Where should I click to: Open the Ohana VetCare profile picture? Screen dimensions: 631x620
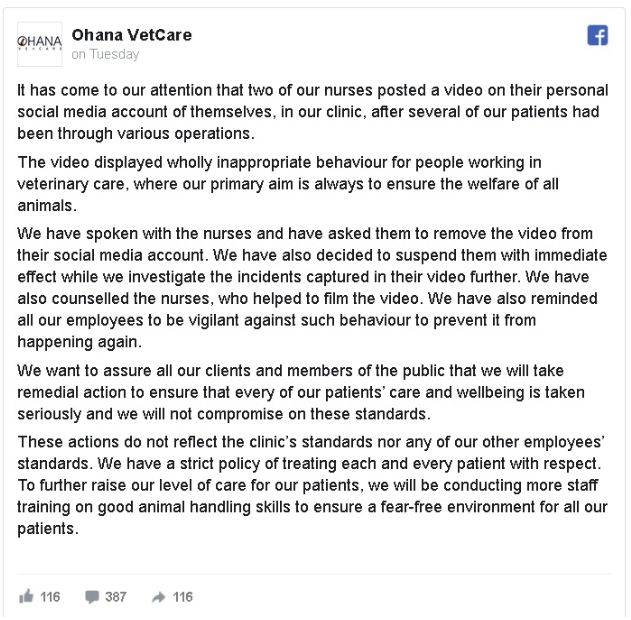tap(40, 43)
